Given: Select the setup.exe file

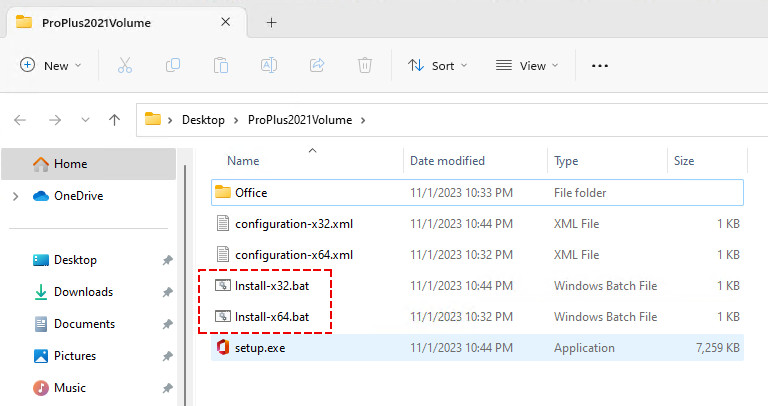Looking at the screenshot, I should (x=477, y=348).
